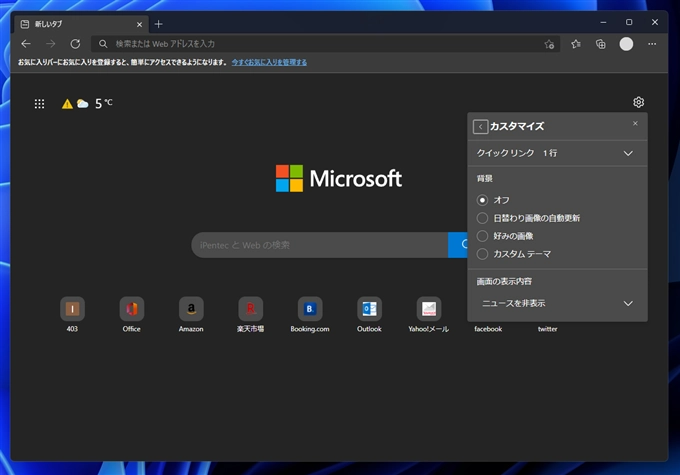Open the Office quick link tile

tap(131, 314)
